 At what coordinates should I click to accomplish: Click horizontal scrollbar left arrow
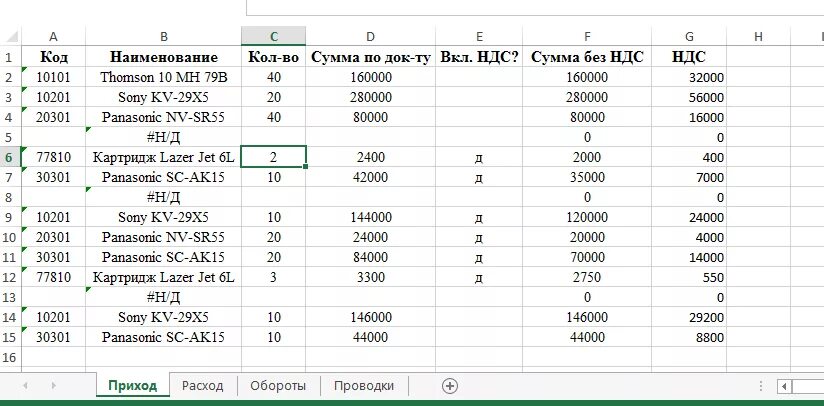click(x=784, y=387)
